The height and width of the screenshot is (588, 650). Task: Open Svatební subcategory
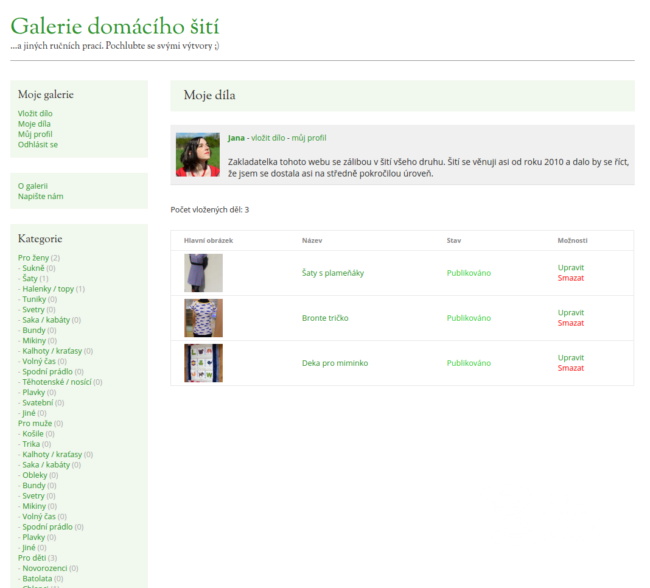[x=38, y=403]
